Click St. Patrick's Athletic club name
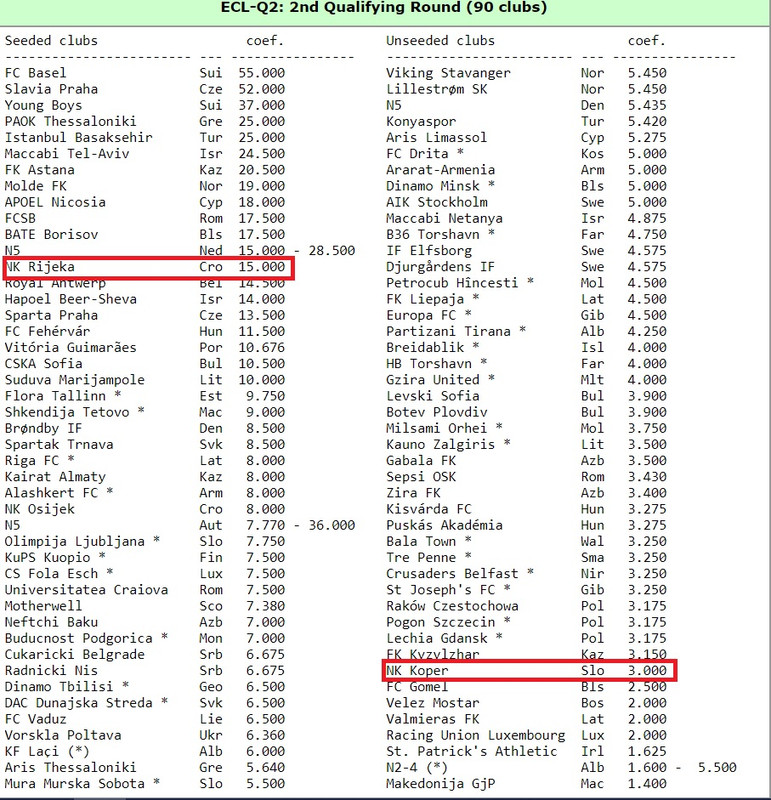This screenshot has height=800, width=771. pos(471,752)
